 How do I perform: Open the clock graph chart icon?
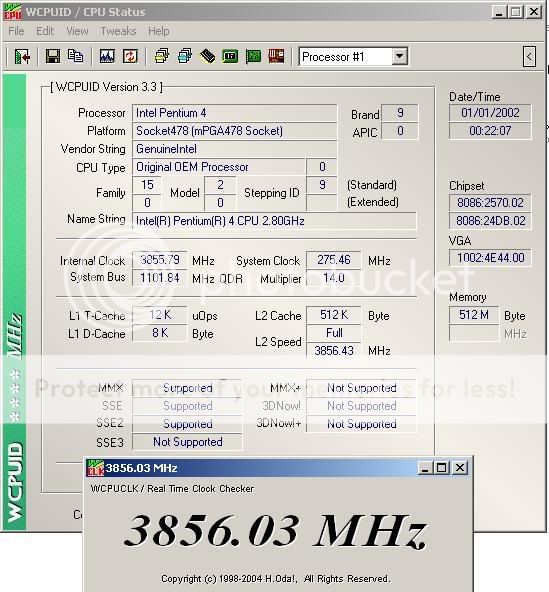tap(107, 56)
